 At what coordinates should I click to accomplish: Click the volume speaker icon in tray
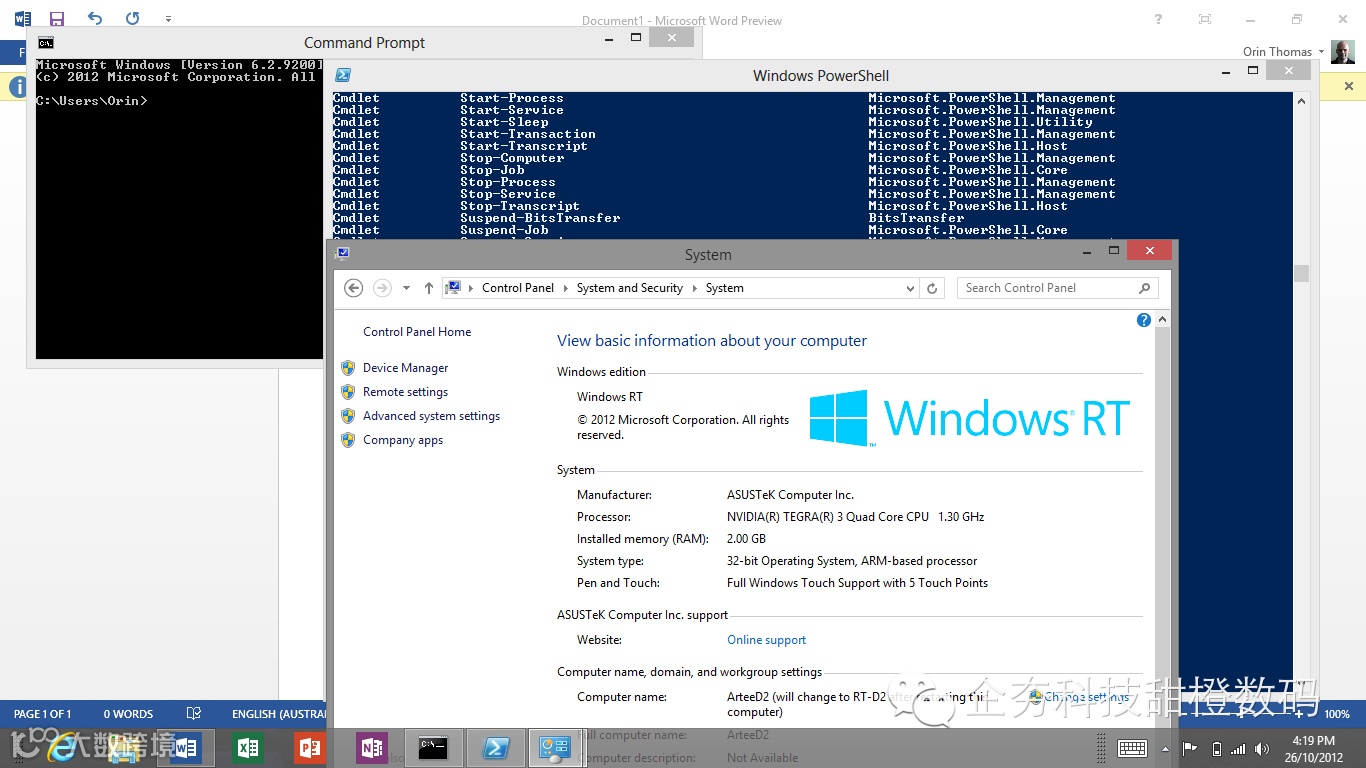(x=1263, y=748)
